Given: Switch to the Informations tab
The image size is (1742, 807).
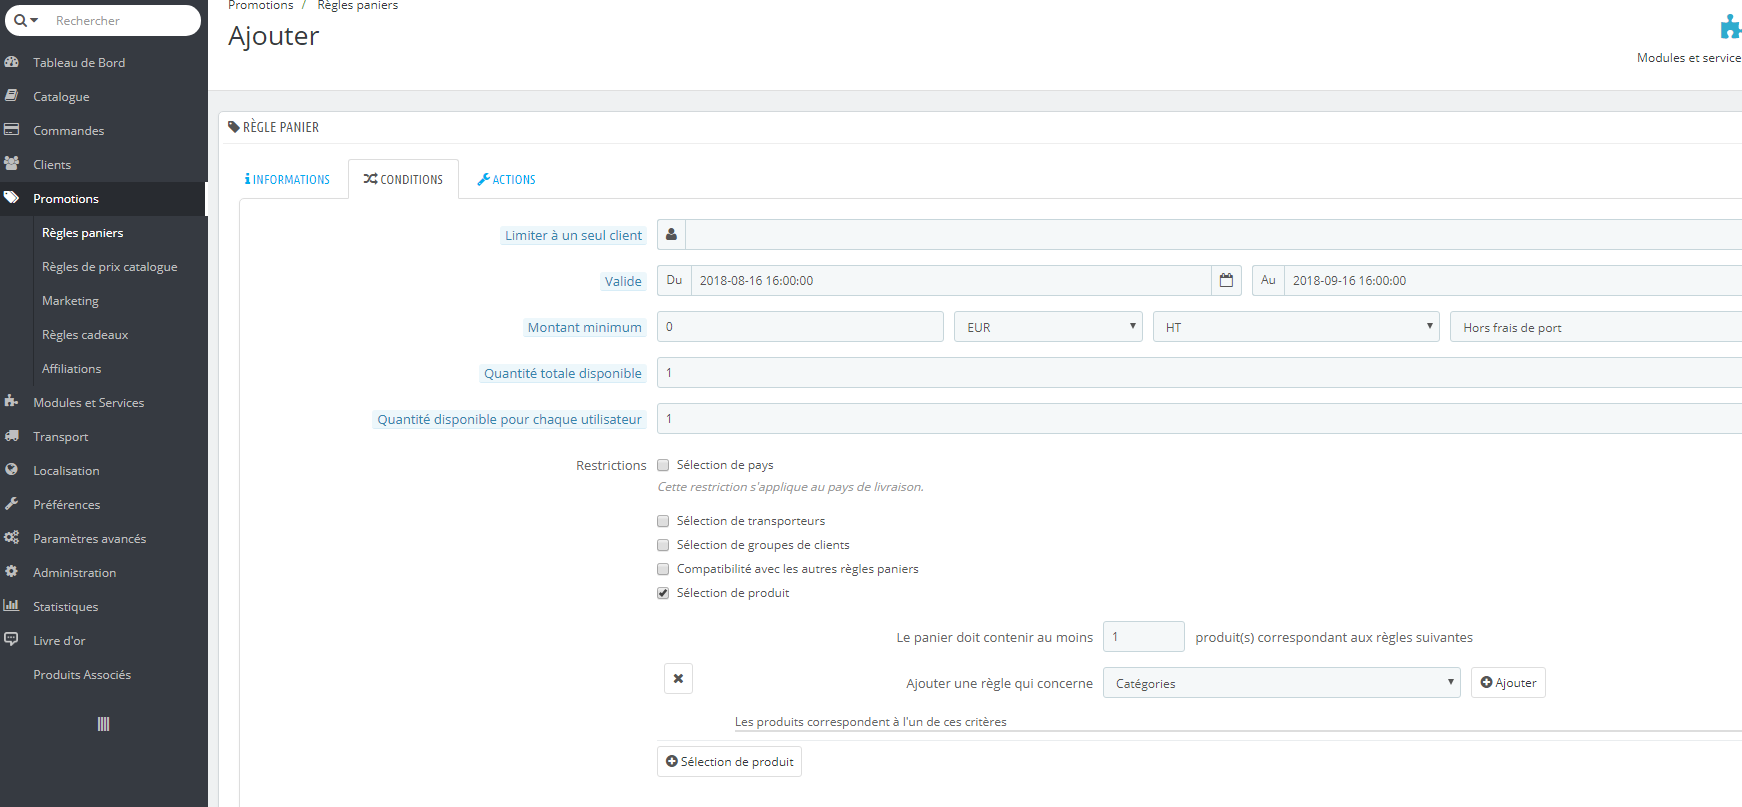Looking at the screenshot, I should pos(287,180).
